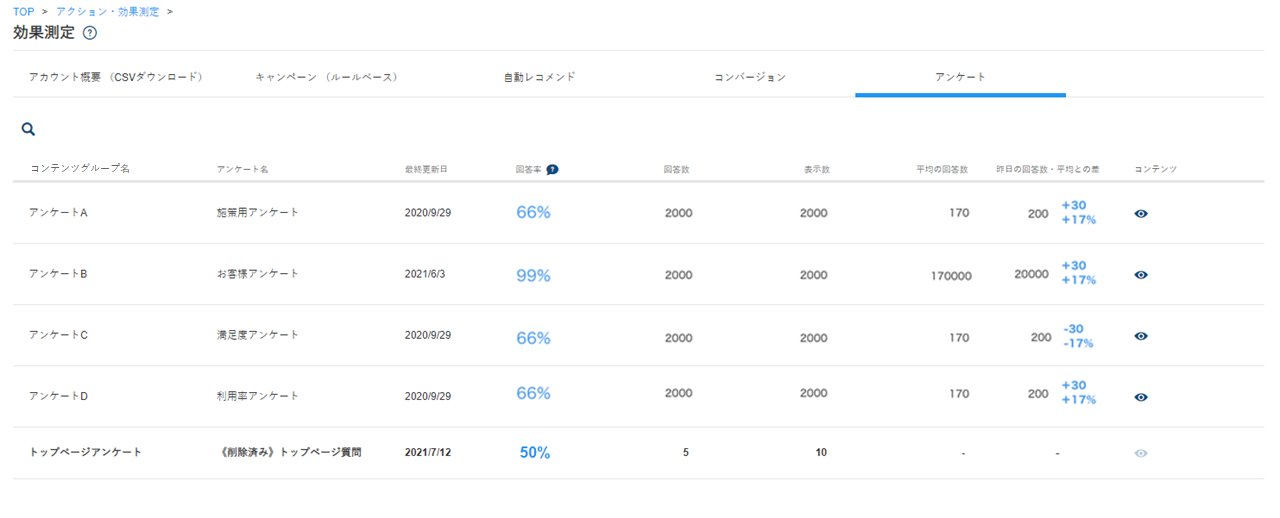Click the 回答数 column header
The width and height of the screenshot is (1280, 518).
(676, 169)
